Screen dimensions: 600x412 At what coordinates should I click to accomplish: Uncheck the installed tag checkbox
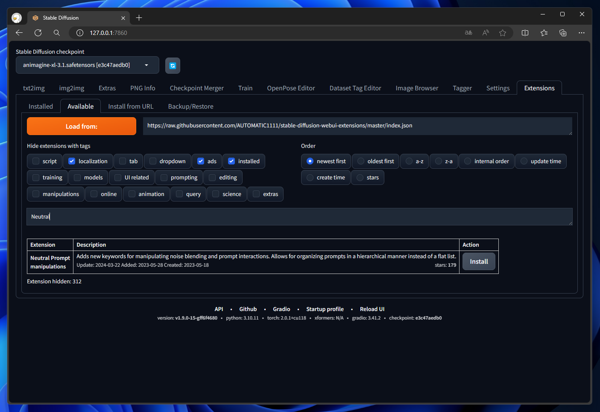tap(231, 161)
